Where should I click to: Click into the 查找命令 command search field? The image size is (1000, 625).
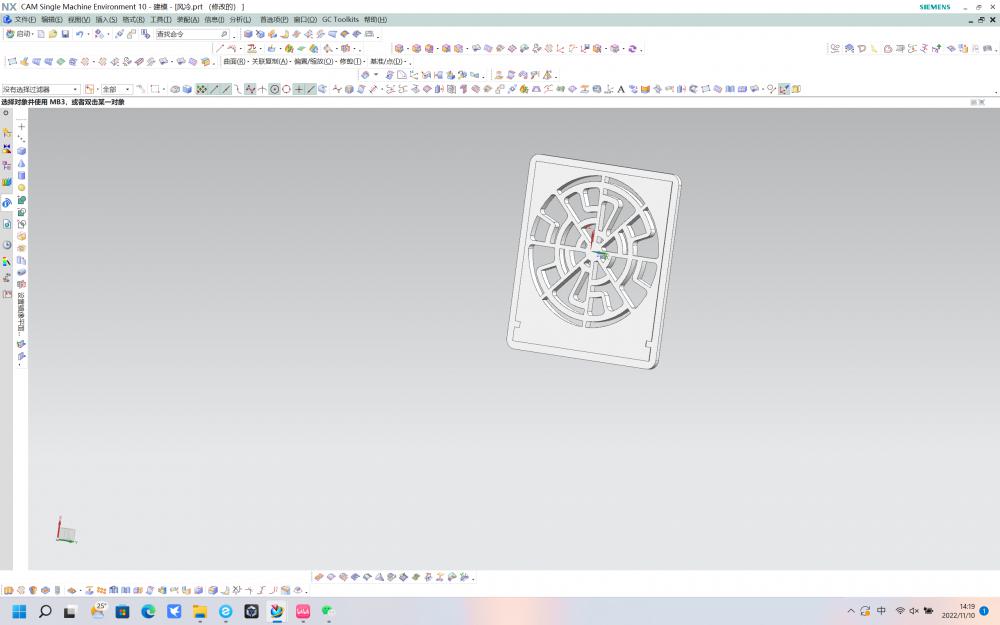(x=192, y=34)
